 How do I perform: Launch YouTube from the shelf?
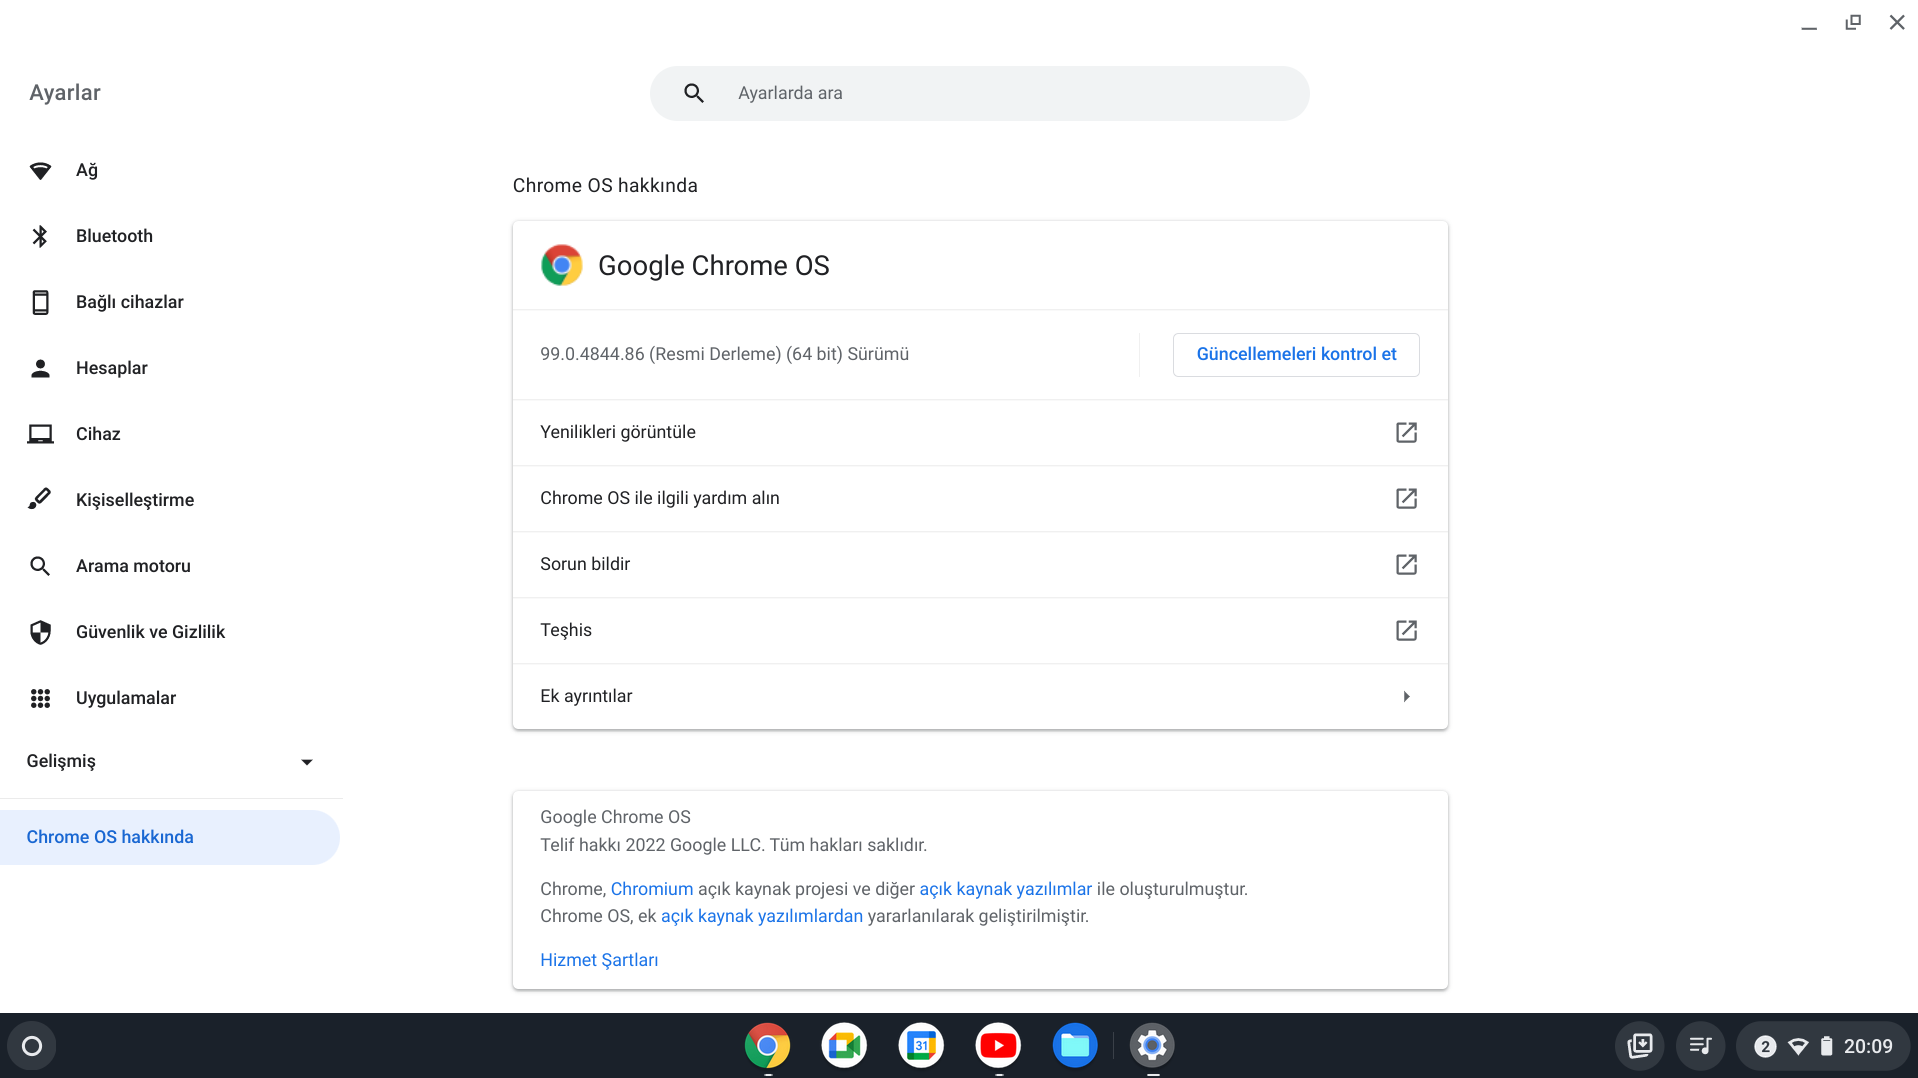tap(998, 1046)
